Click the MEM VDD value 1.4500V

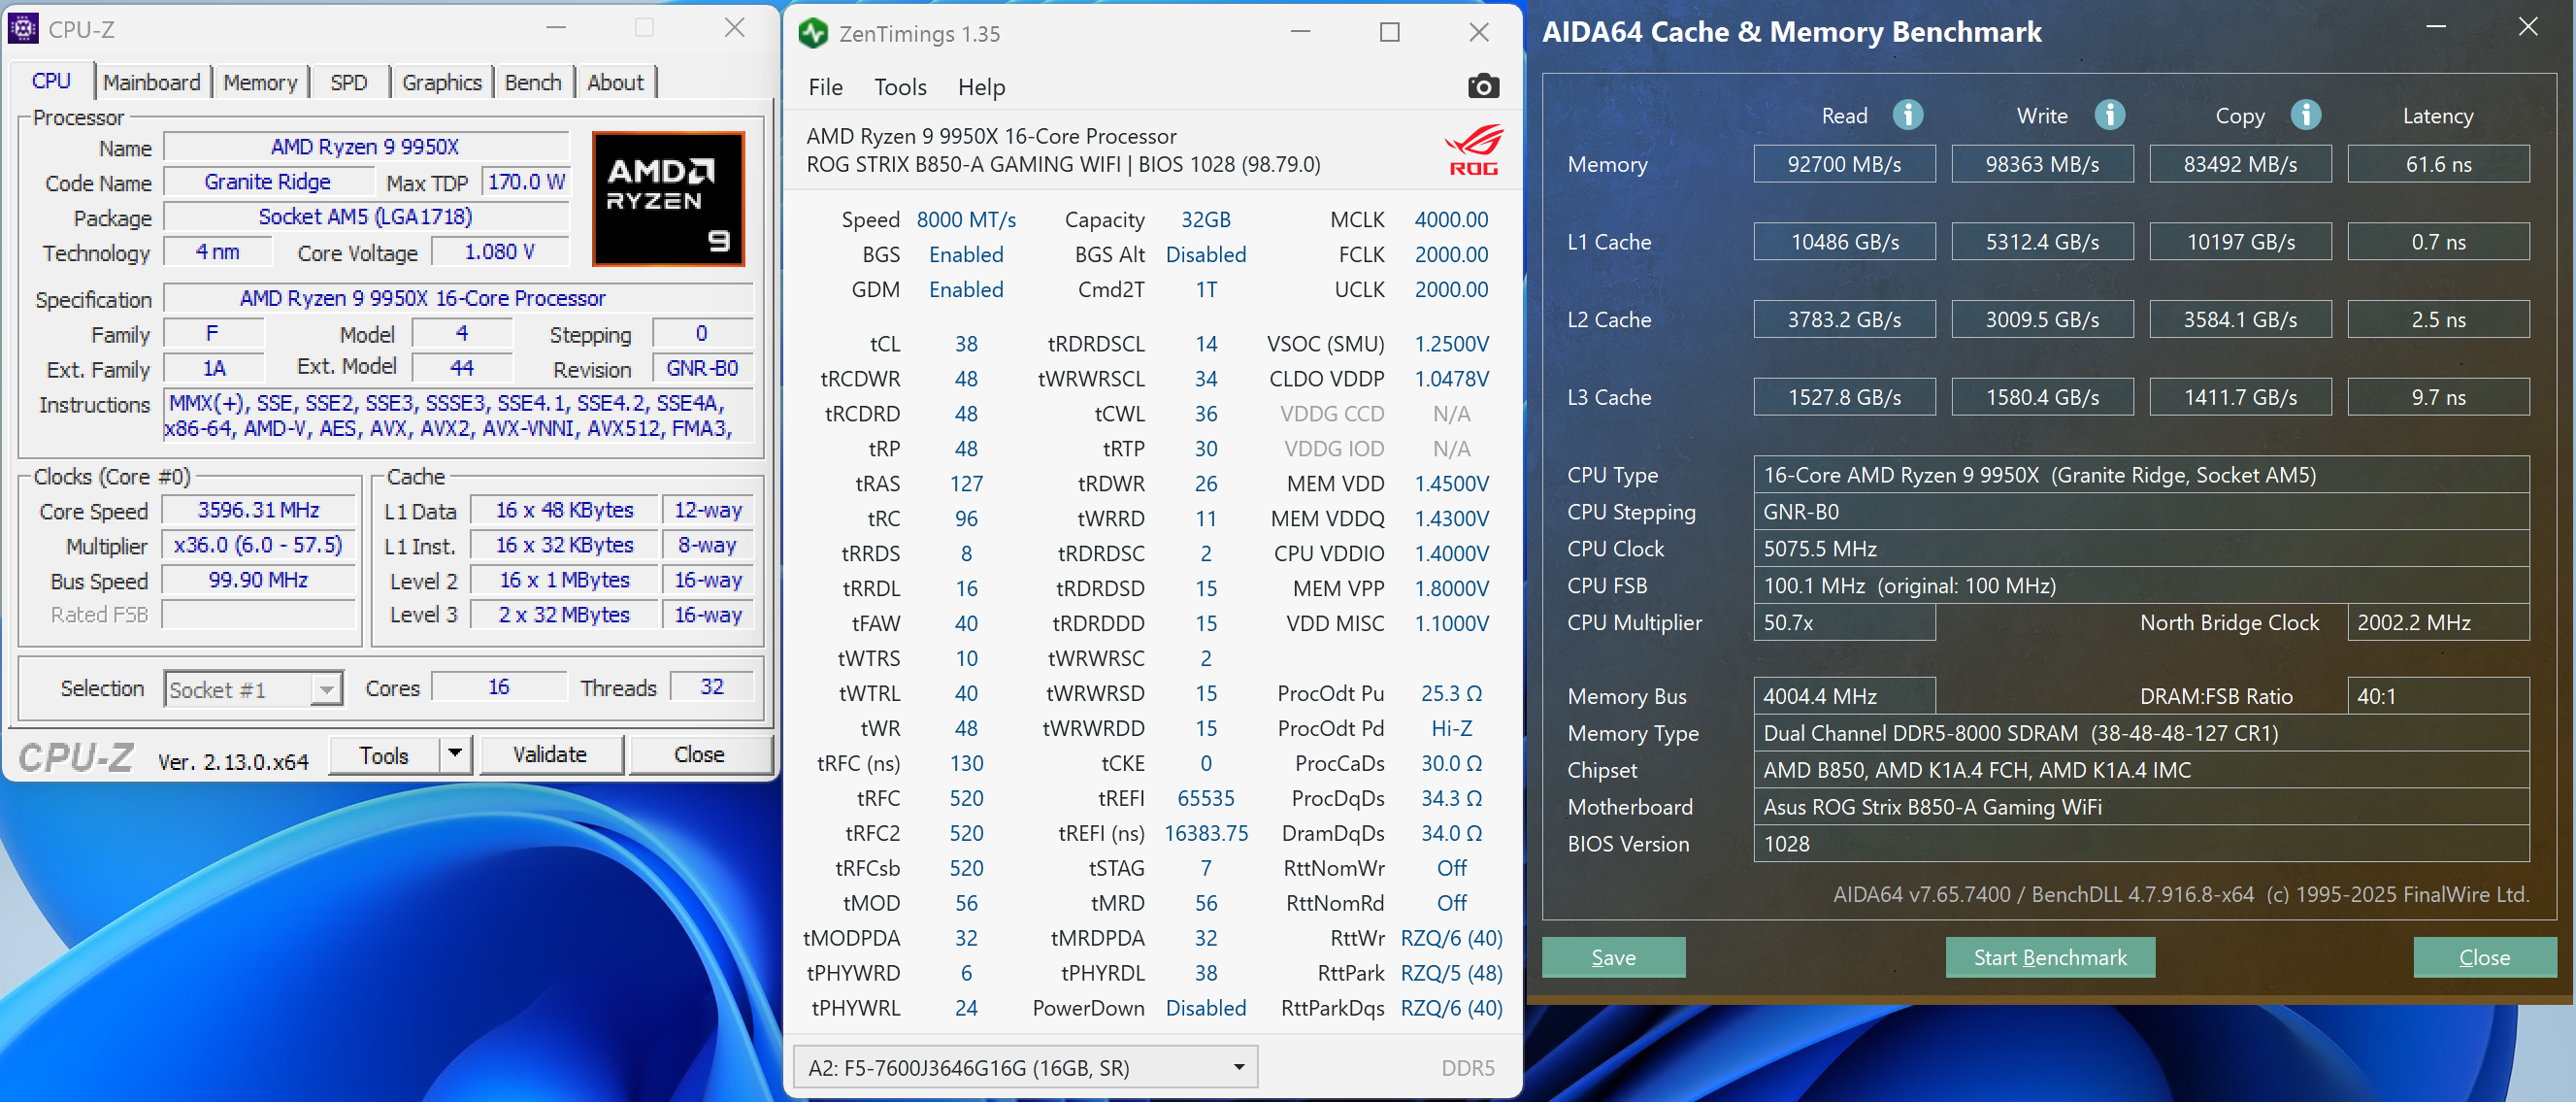(x=1451, y=484)
